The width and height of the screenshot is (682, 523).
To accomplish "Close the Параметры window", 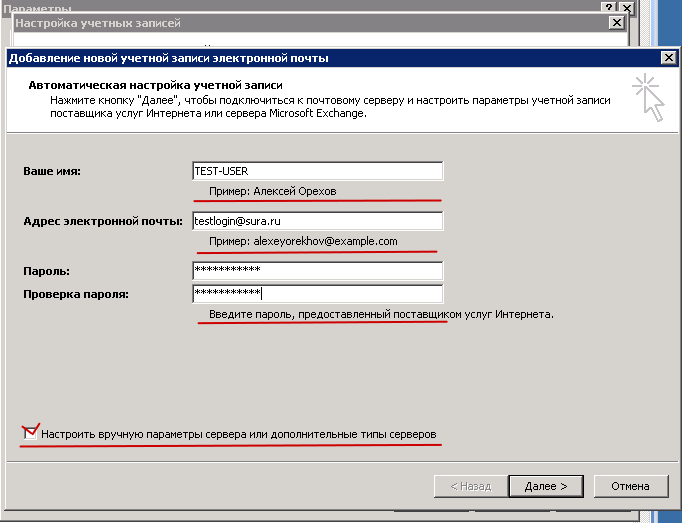I will [x=626, y=7].
